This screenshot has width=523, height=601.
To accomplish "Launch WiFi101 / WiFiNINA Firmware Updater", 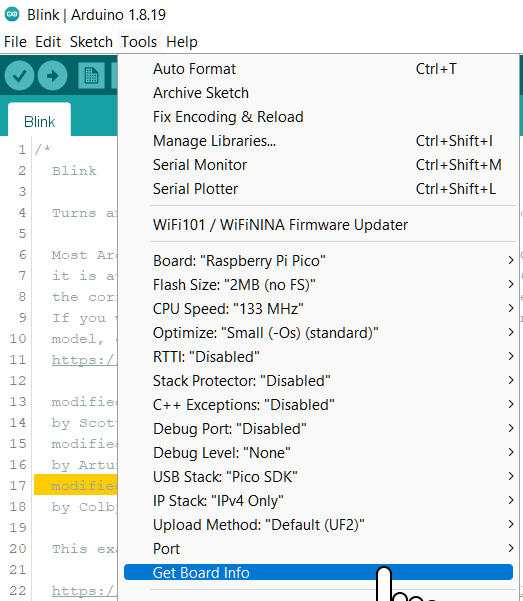I will tap(318, 225).
